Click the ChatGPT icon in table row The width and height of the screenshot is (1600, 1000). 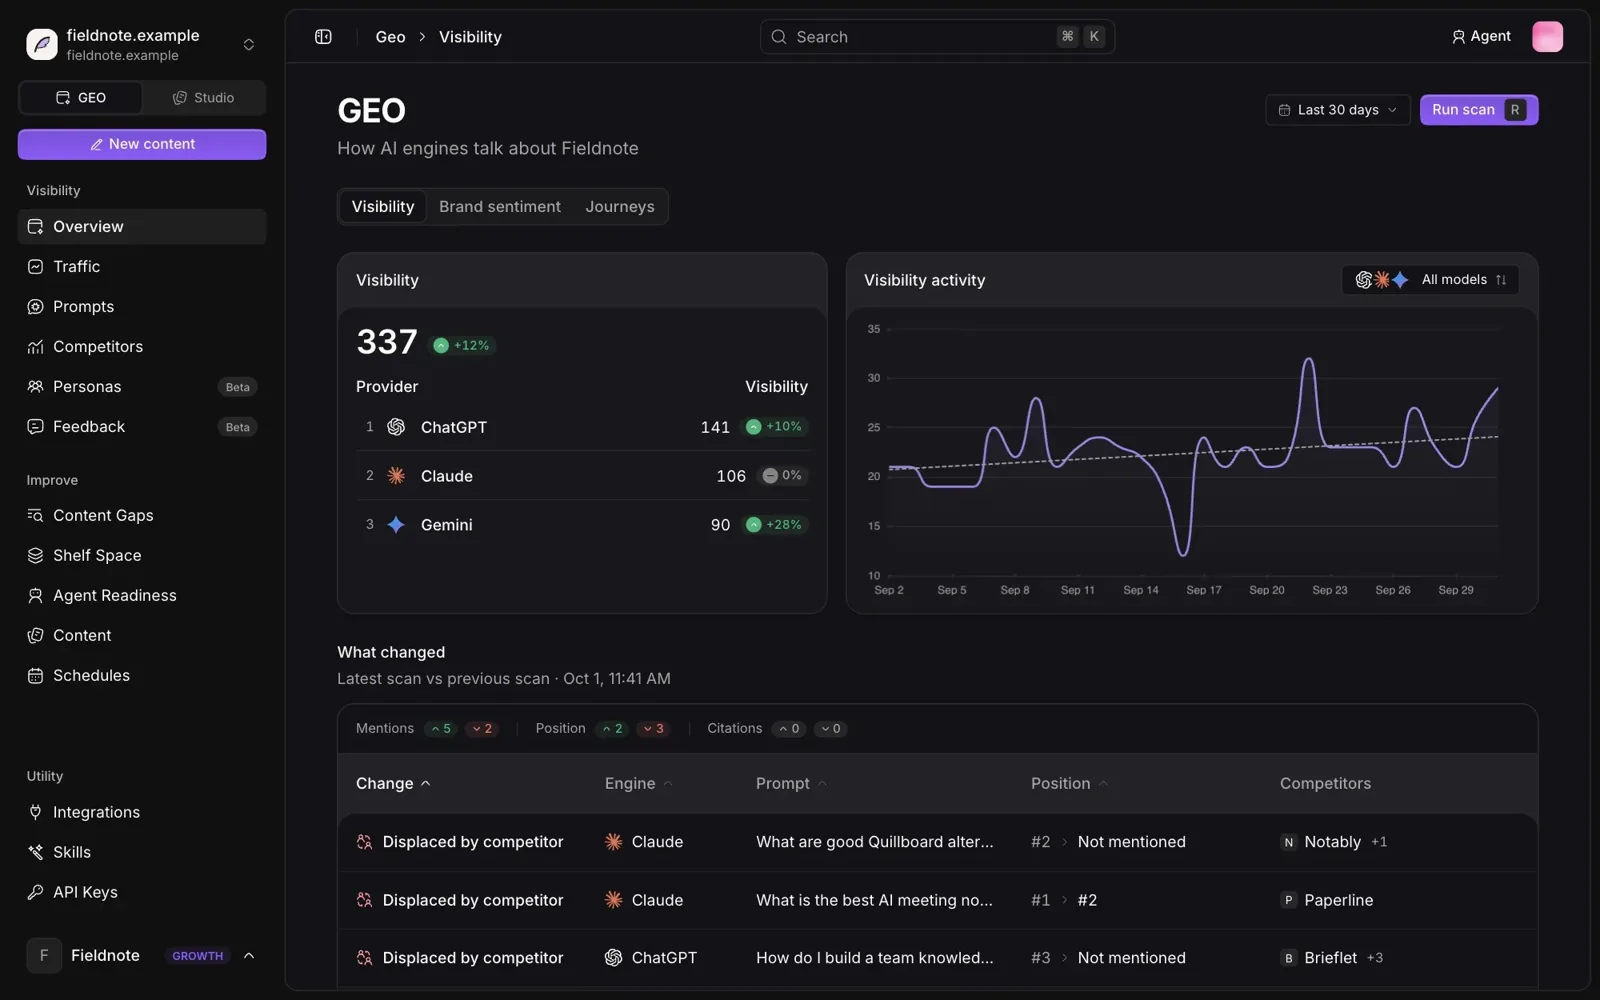[x=613, y=958]
